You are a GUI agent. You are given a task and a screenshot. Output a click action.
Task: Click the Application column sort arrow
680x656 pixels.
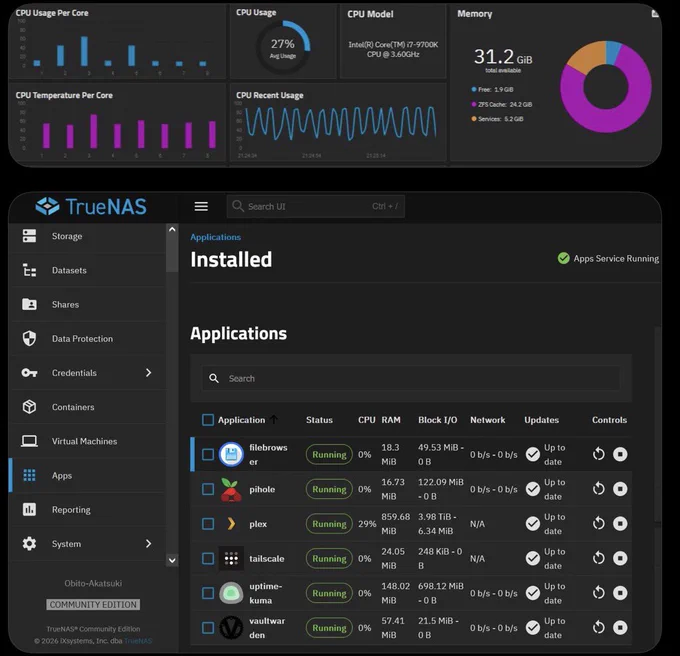tap(274, 419)
